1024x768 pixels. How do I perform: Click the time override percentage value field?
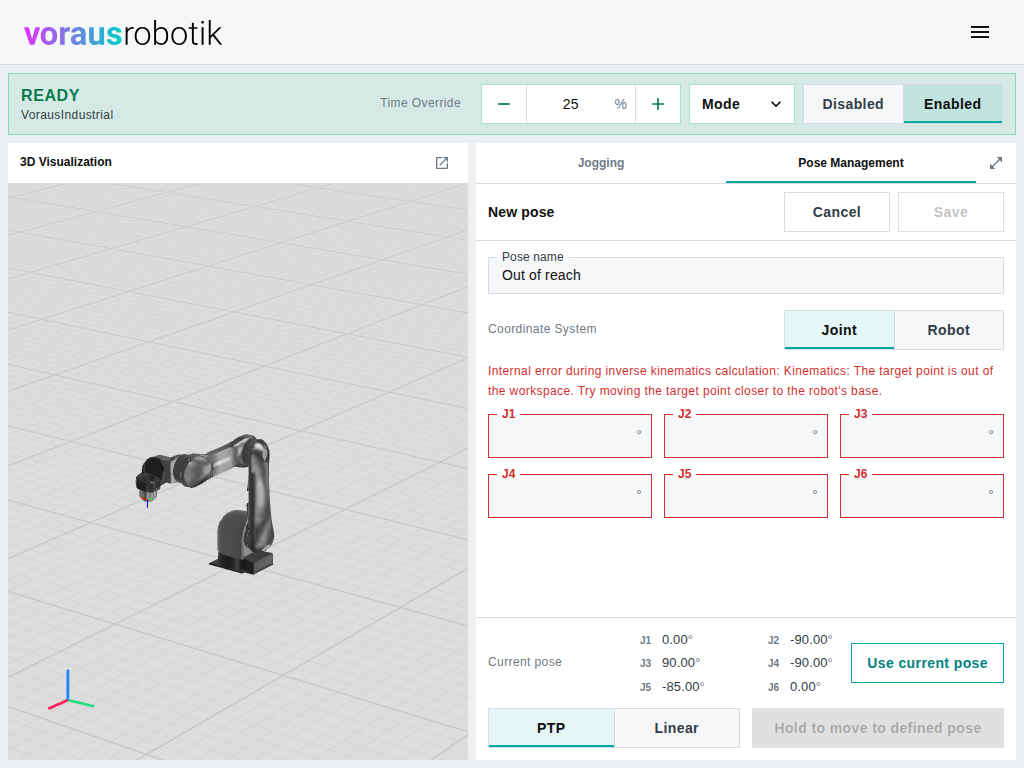tap(581, 104)
